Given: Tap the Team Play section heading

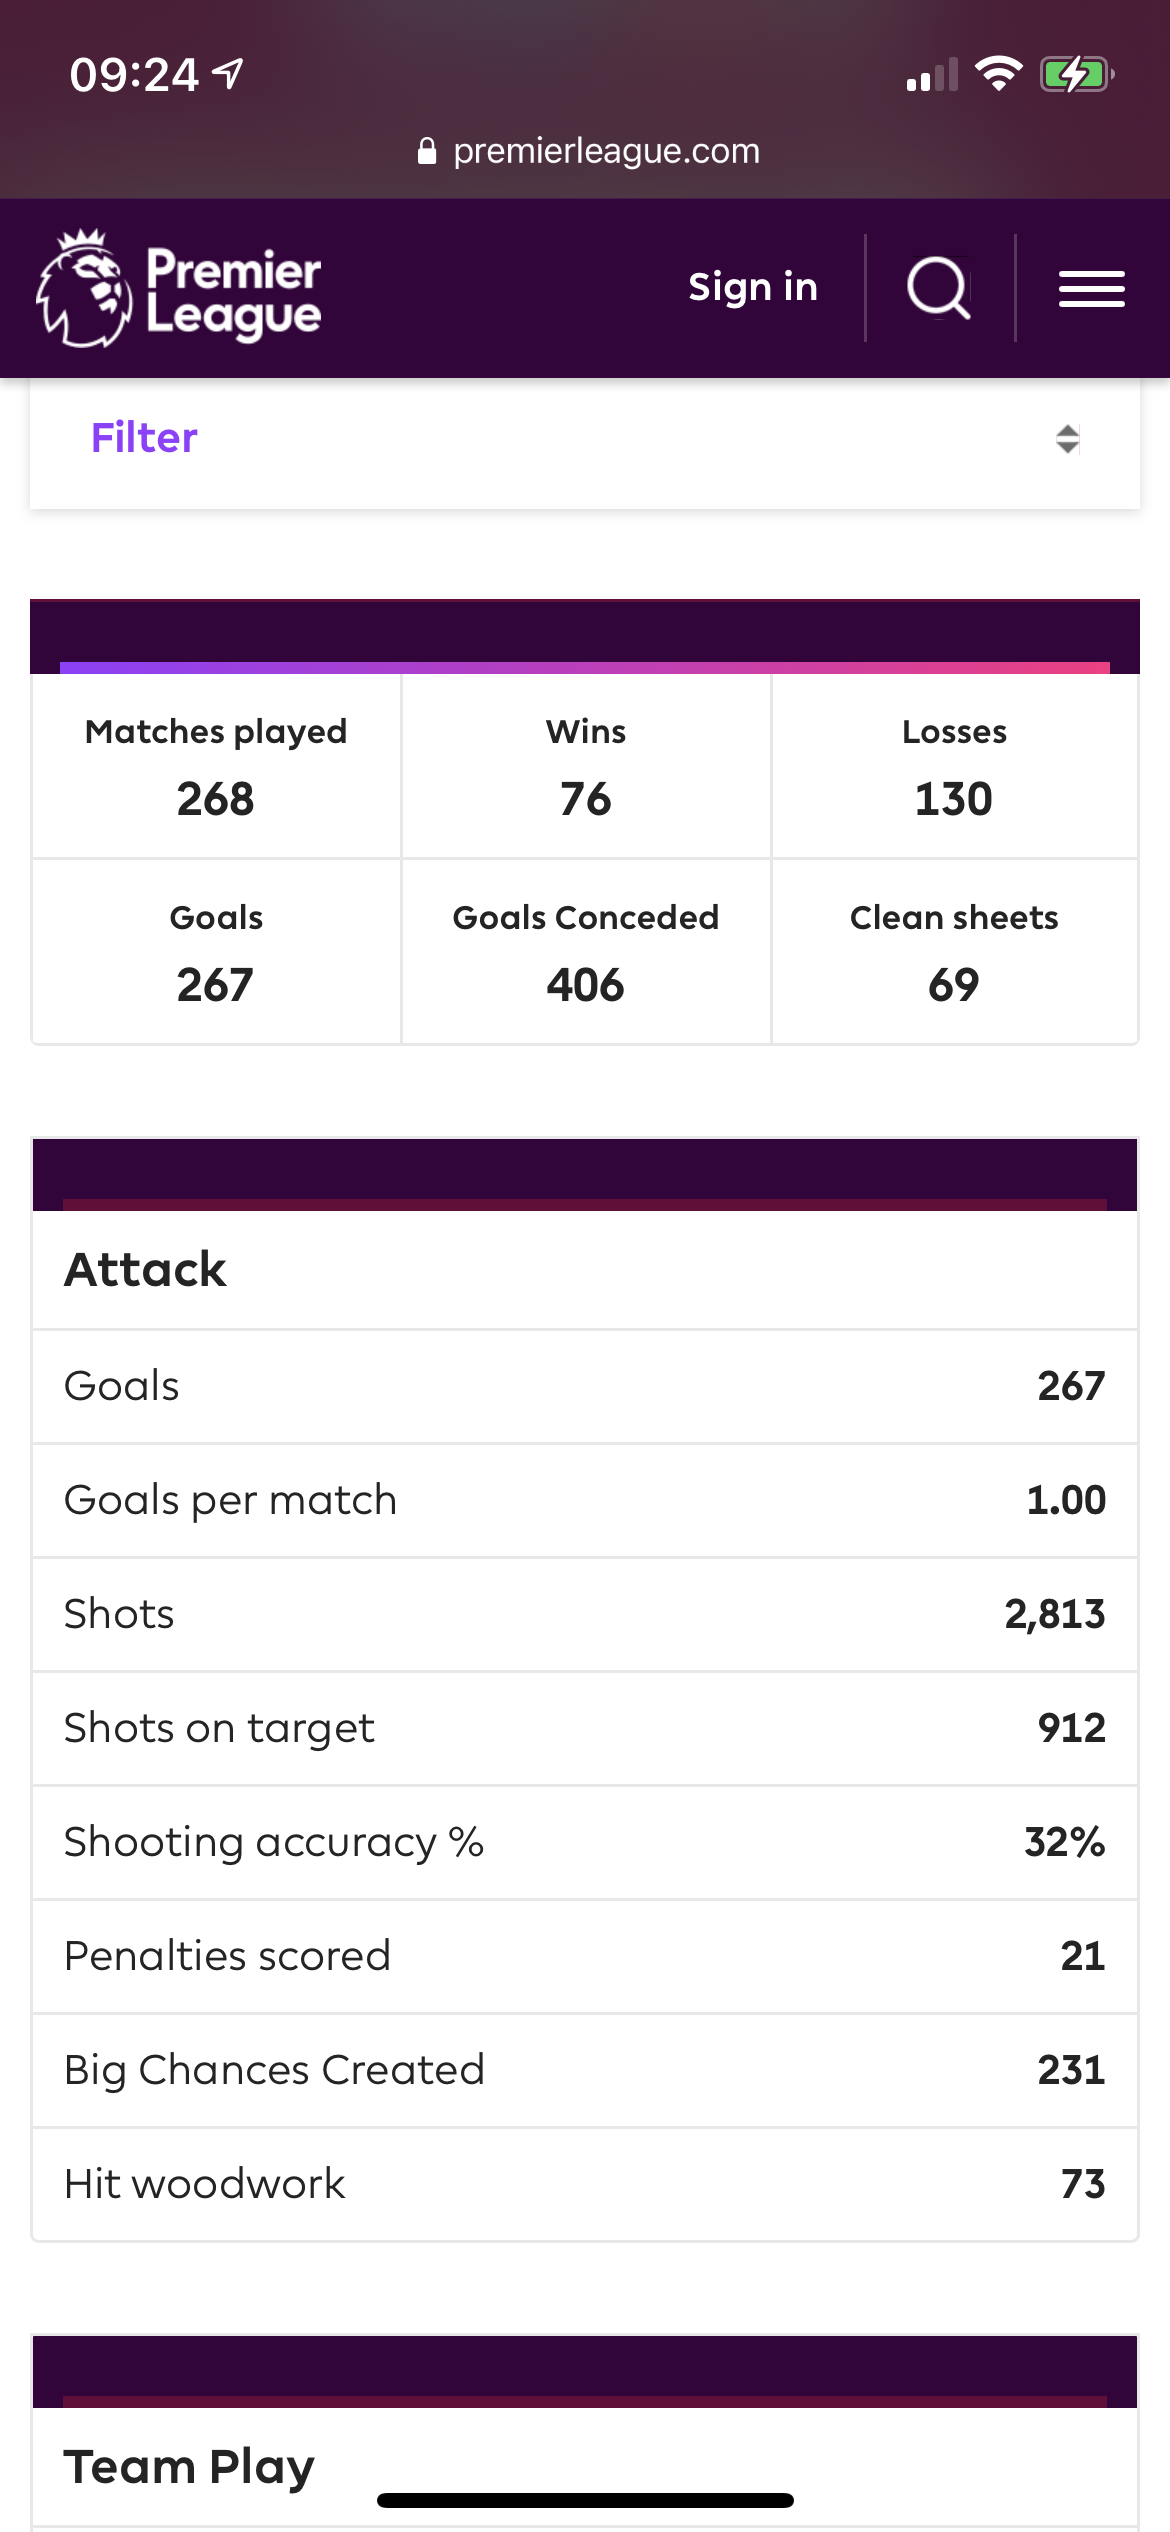Looking at the screenshot, I should tap(189, 2466).
